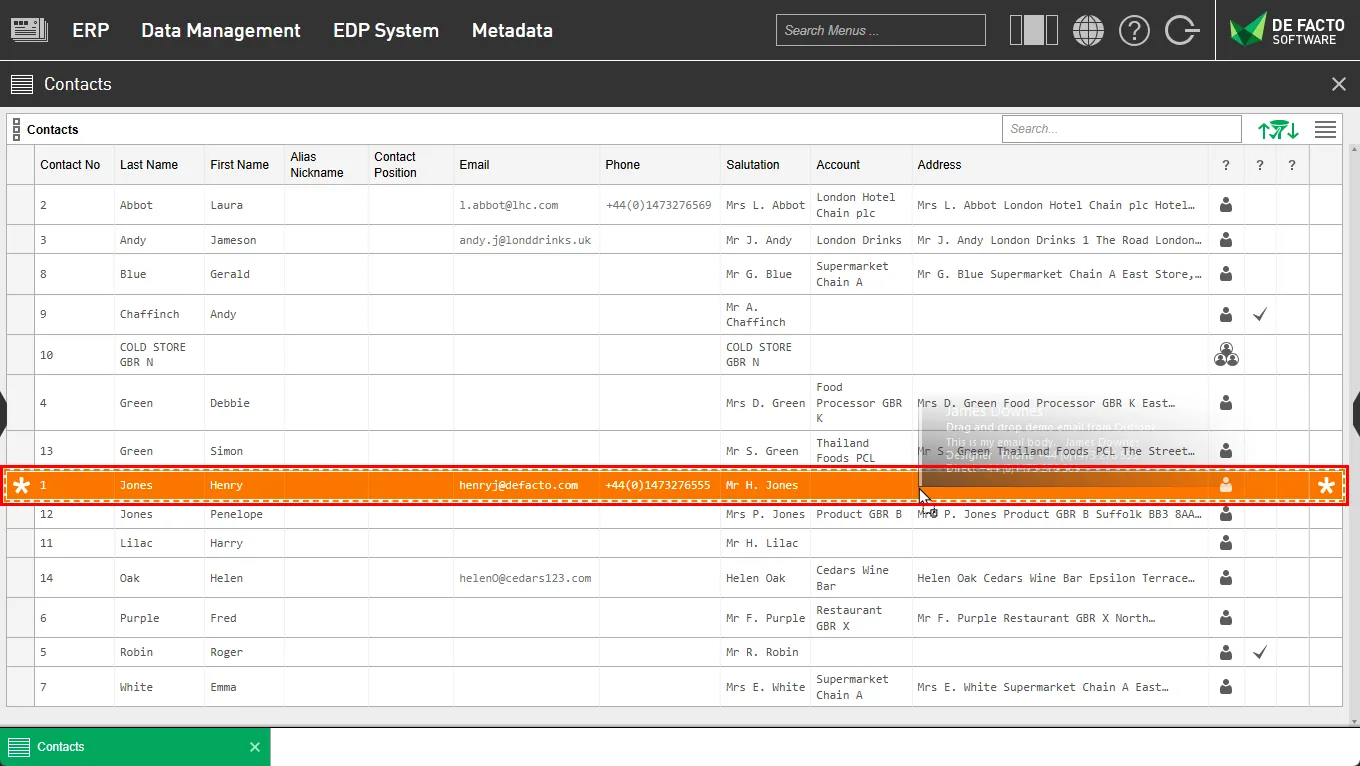Click the green sort and filter icon
The width and height of the screenshot is (1360, 766).
click(1277, 129)
